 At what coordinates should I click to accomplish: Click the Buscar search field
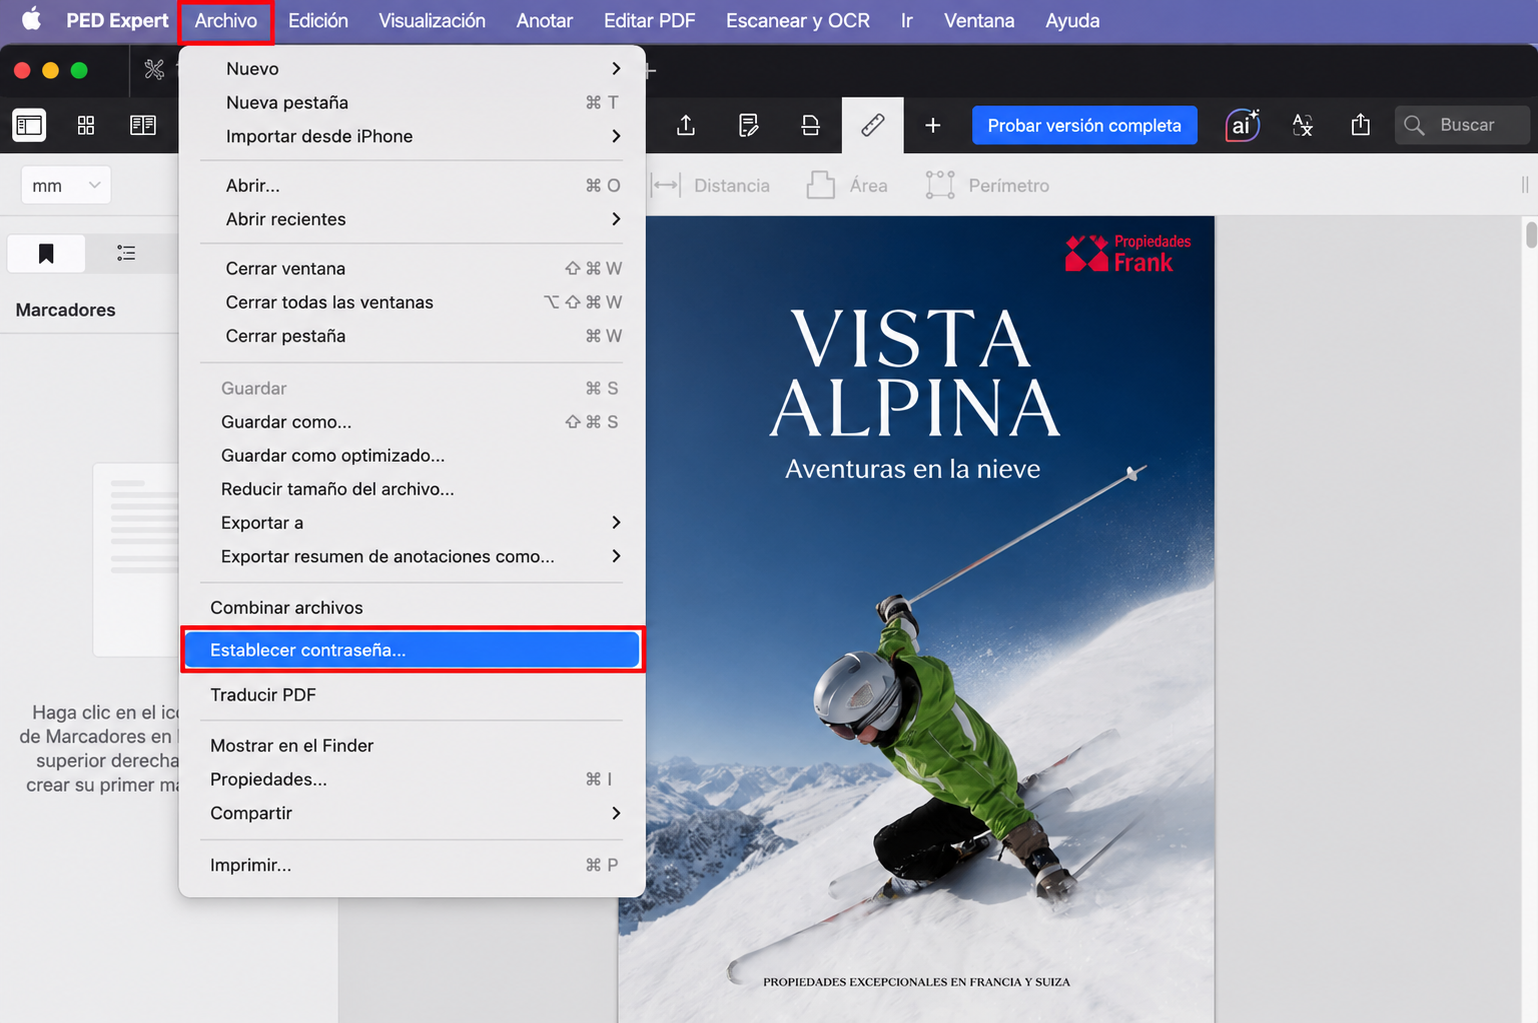pos(1462,125)
